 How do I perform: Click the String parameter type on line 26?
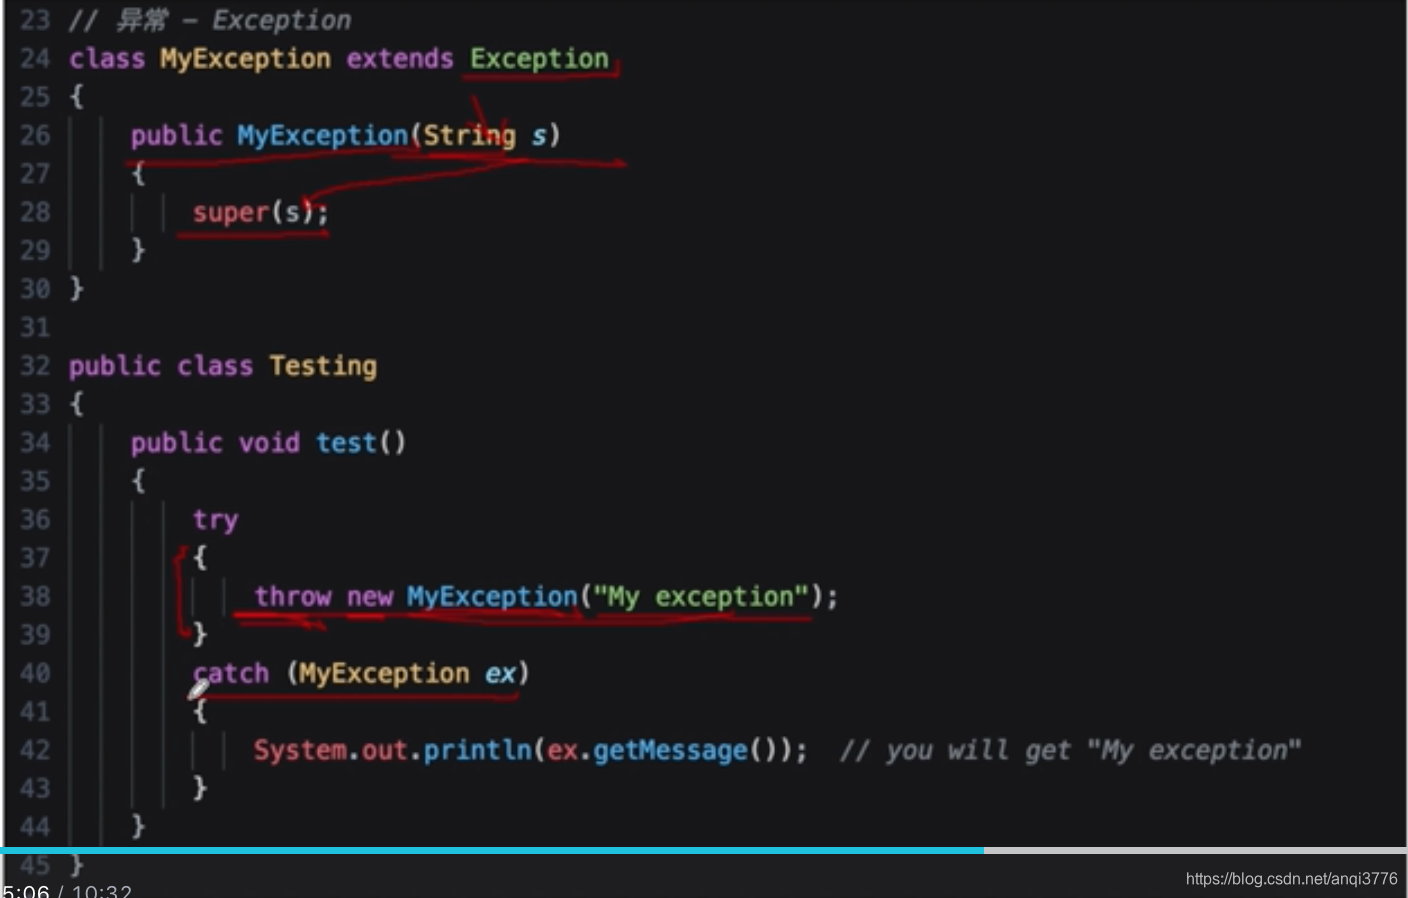[x=470, y=136]
